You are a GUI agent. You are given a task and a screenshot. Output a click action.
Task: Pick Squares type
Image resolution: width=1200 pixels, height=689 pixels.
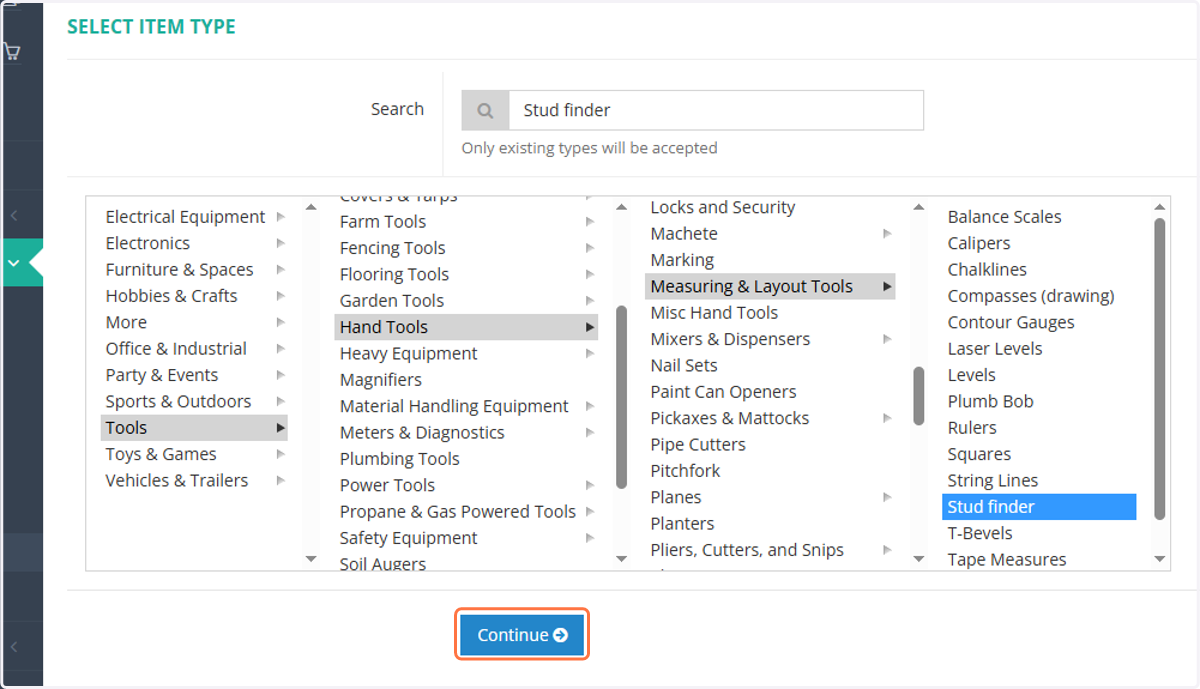(979, 455)
